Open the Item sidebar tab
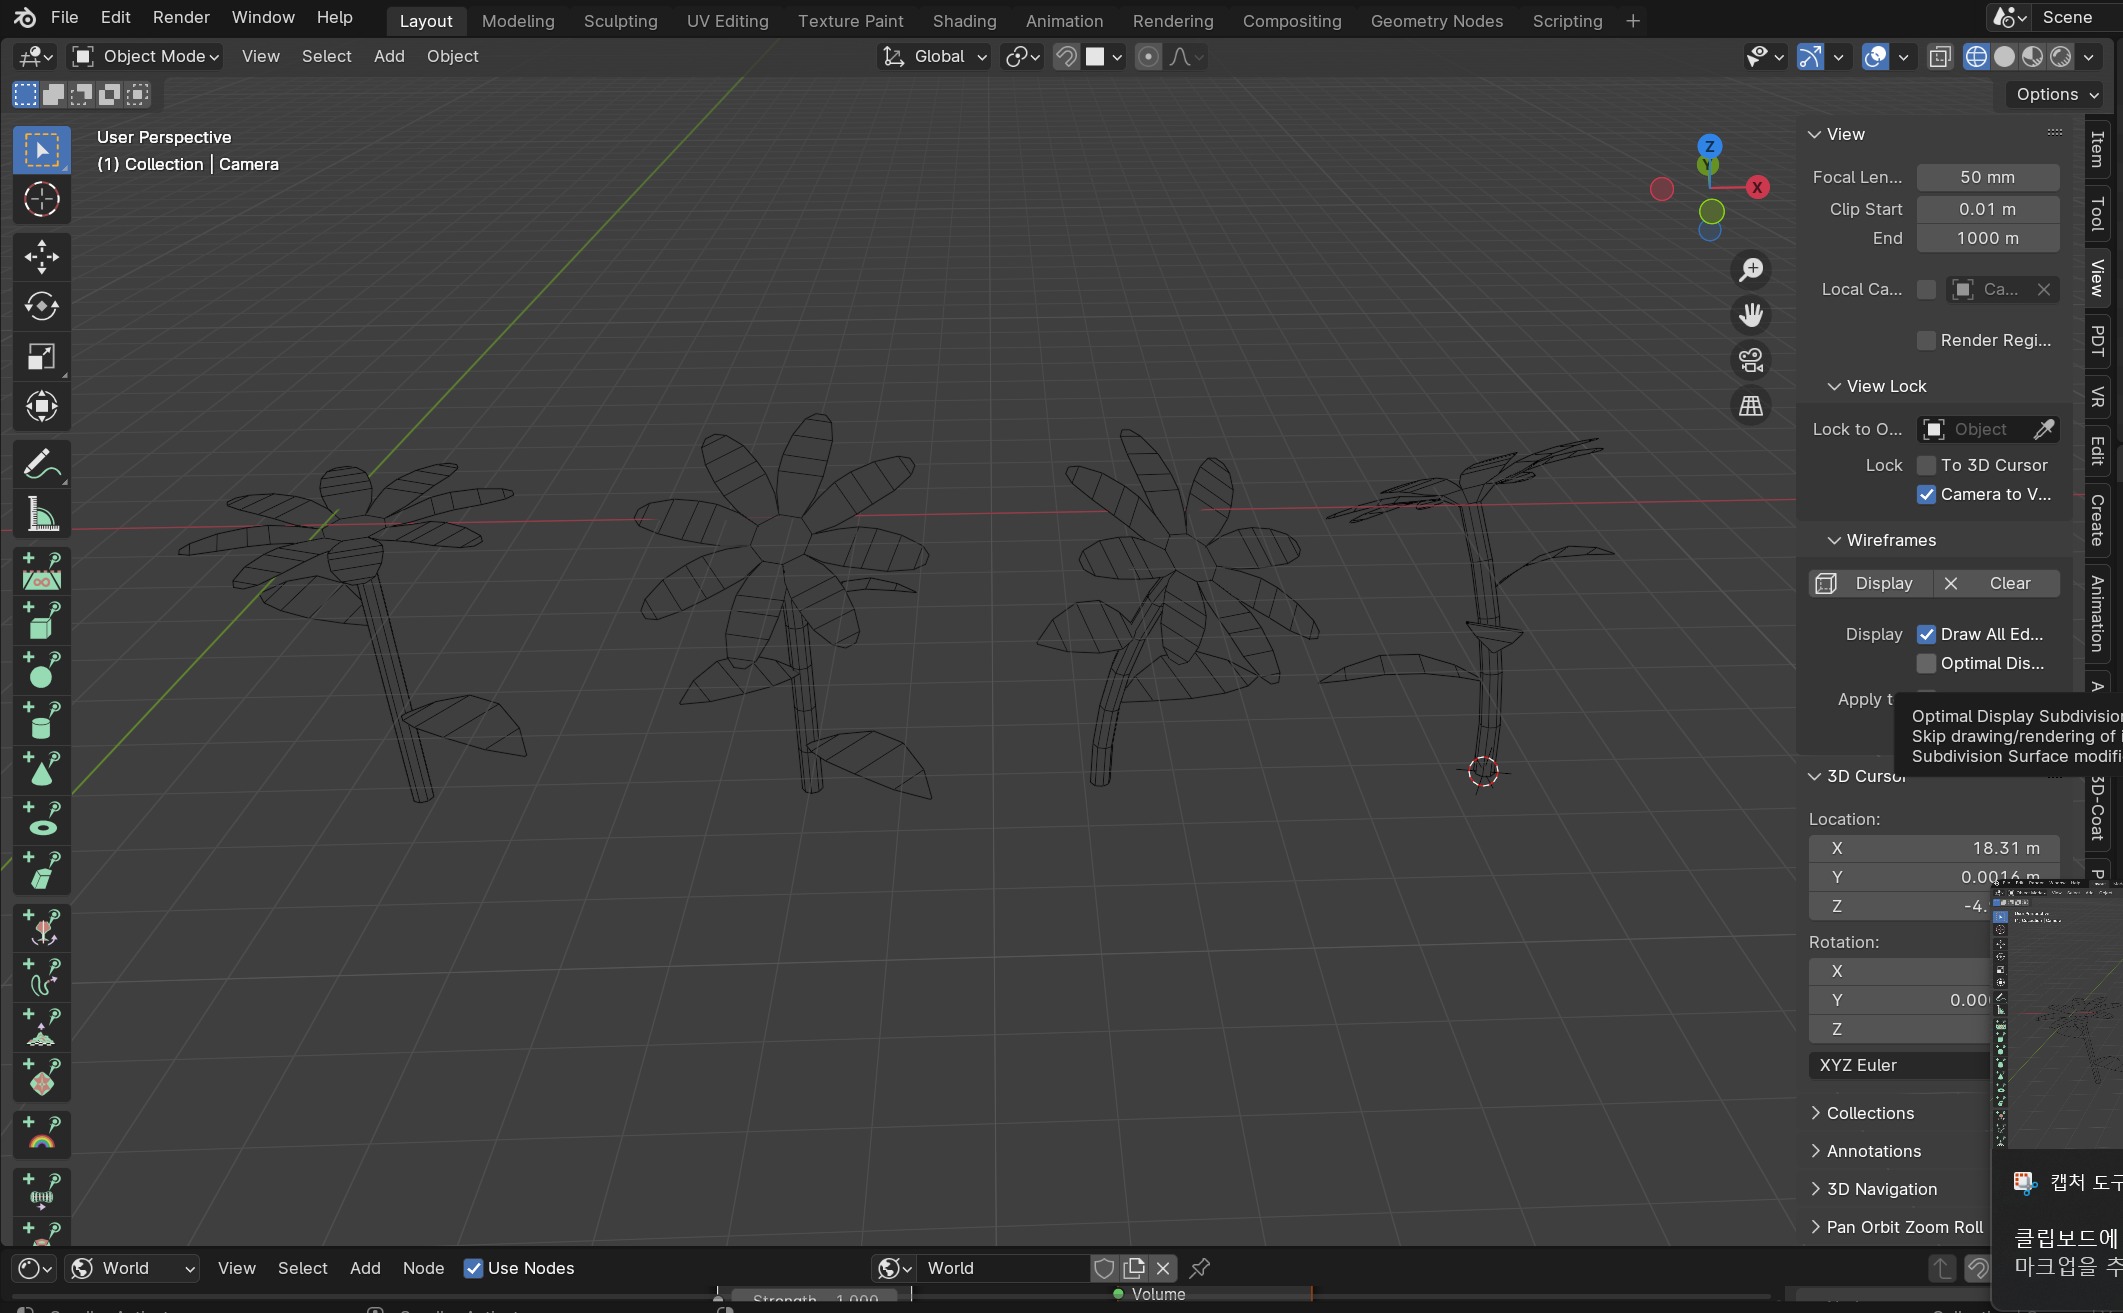2123x1313 pixels. point(2098,150)
